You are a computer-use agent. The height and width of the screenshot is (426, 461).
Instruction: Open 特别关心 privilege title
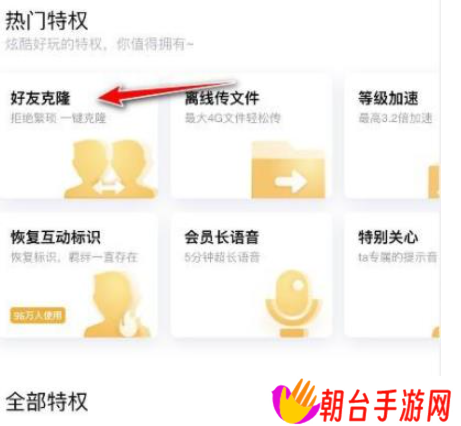[388, 237]
